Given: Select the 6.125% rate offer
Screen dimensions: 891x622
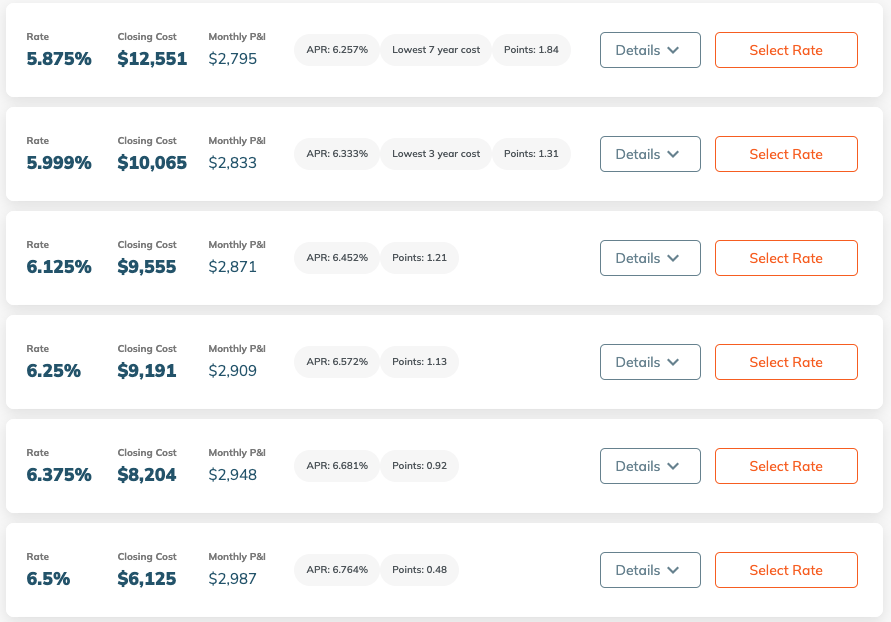Looking at the screenshot, I should (x=786, y=258).
